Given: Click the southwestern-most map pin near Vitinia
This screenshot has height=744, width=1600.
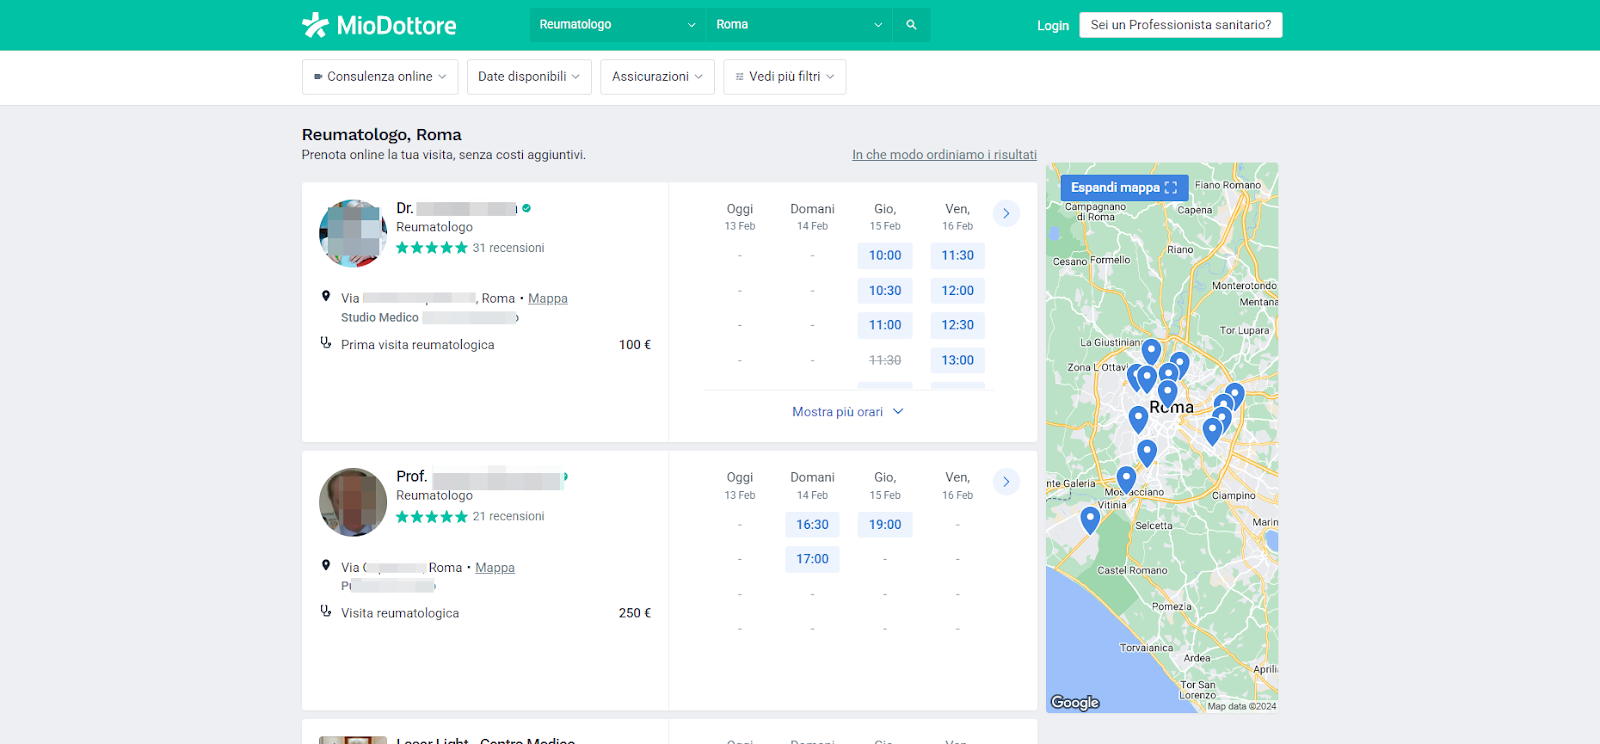Looking at the screenshot, I should point(1090,519).
